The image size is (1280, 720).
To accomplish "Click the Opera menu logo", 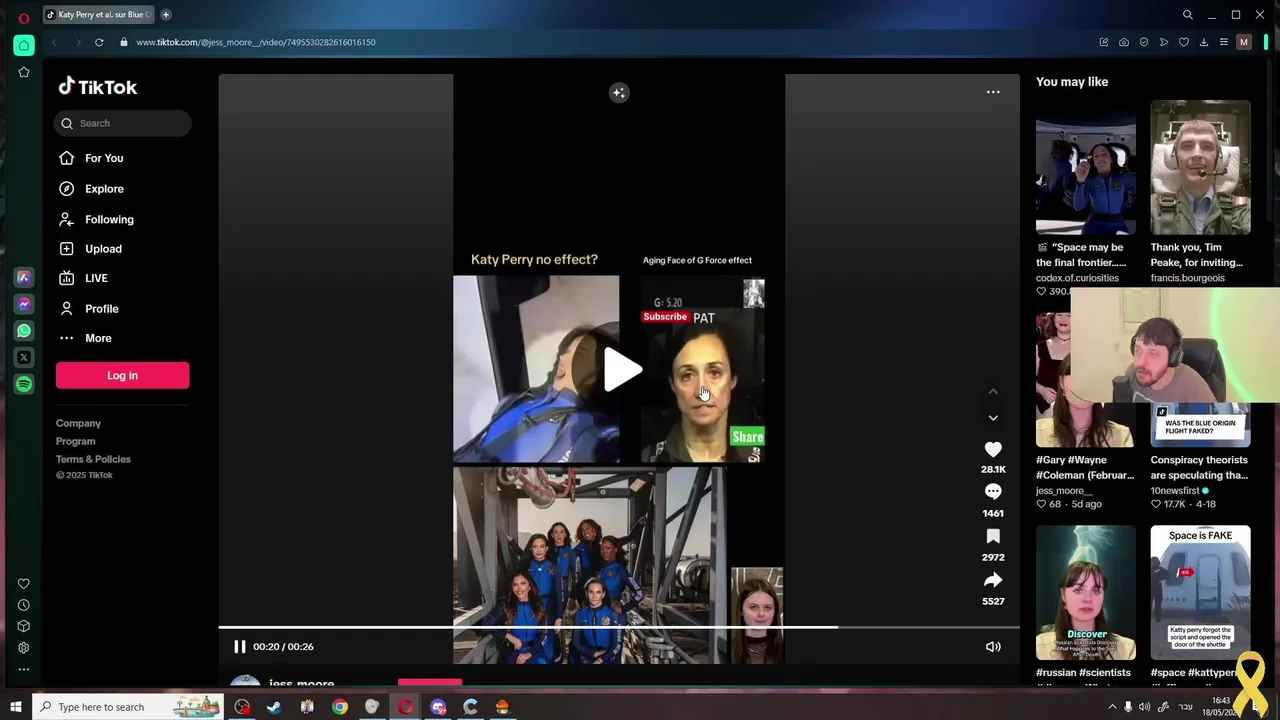I will click(x=24, y=17).
